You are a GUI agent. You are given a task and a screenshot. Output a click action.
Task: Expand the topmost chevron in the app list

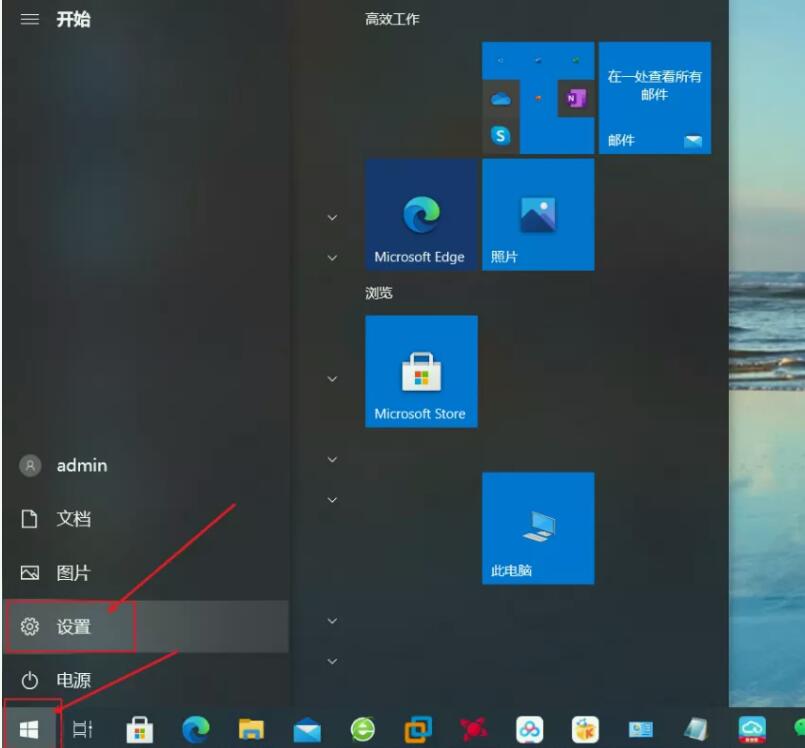(332, 218)
